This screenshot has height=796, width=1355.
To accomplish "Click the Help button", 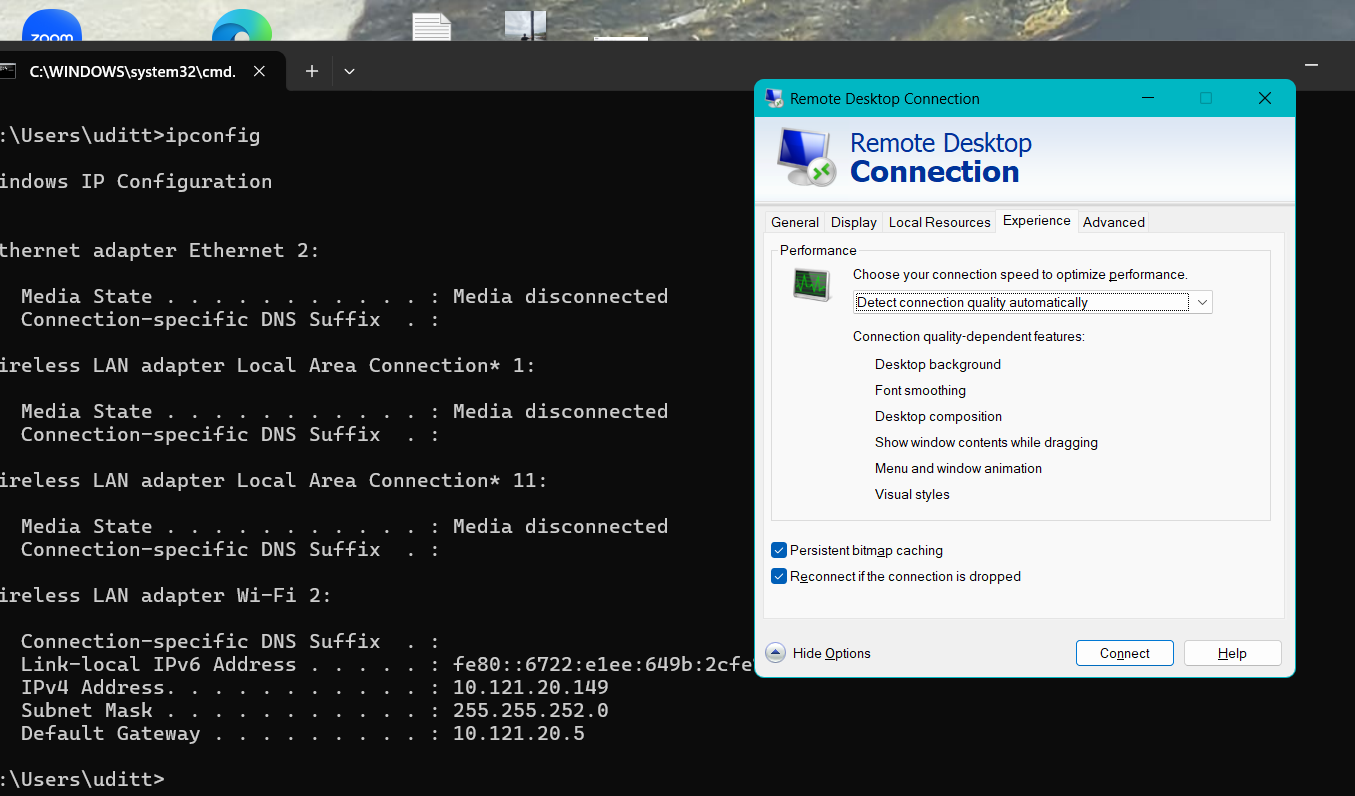I will [x=1232, y=653].
